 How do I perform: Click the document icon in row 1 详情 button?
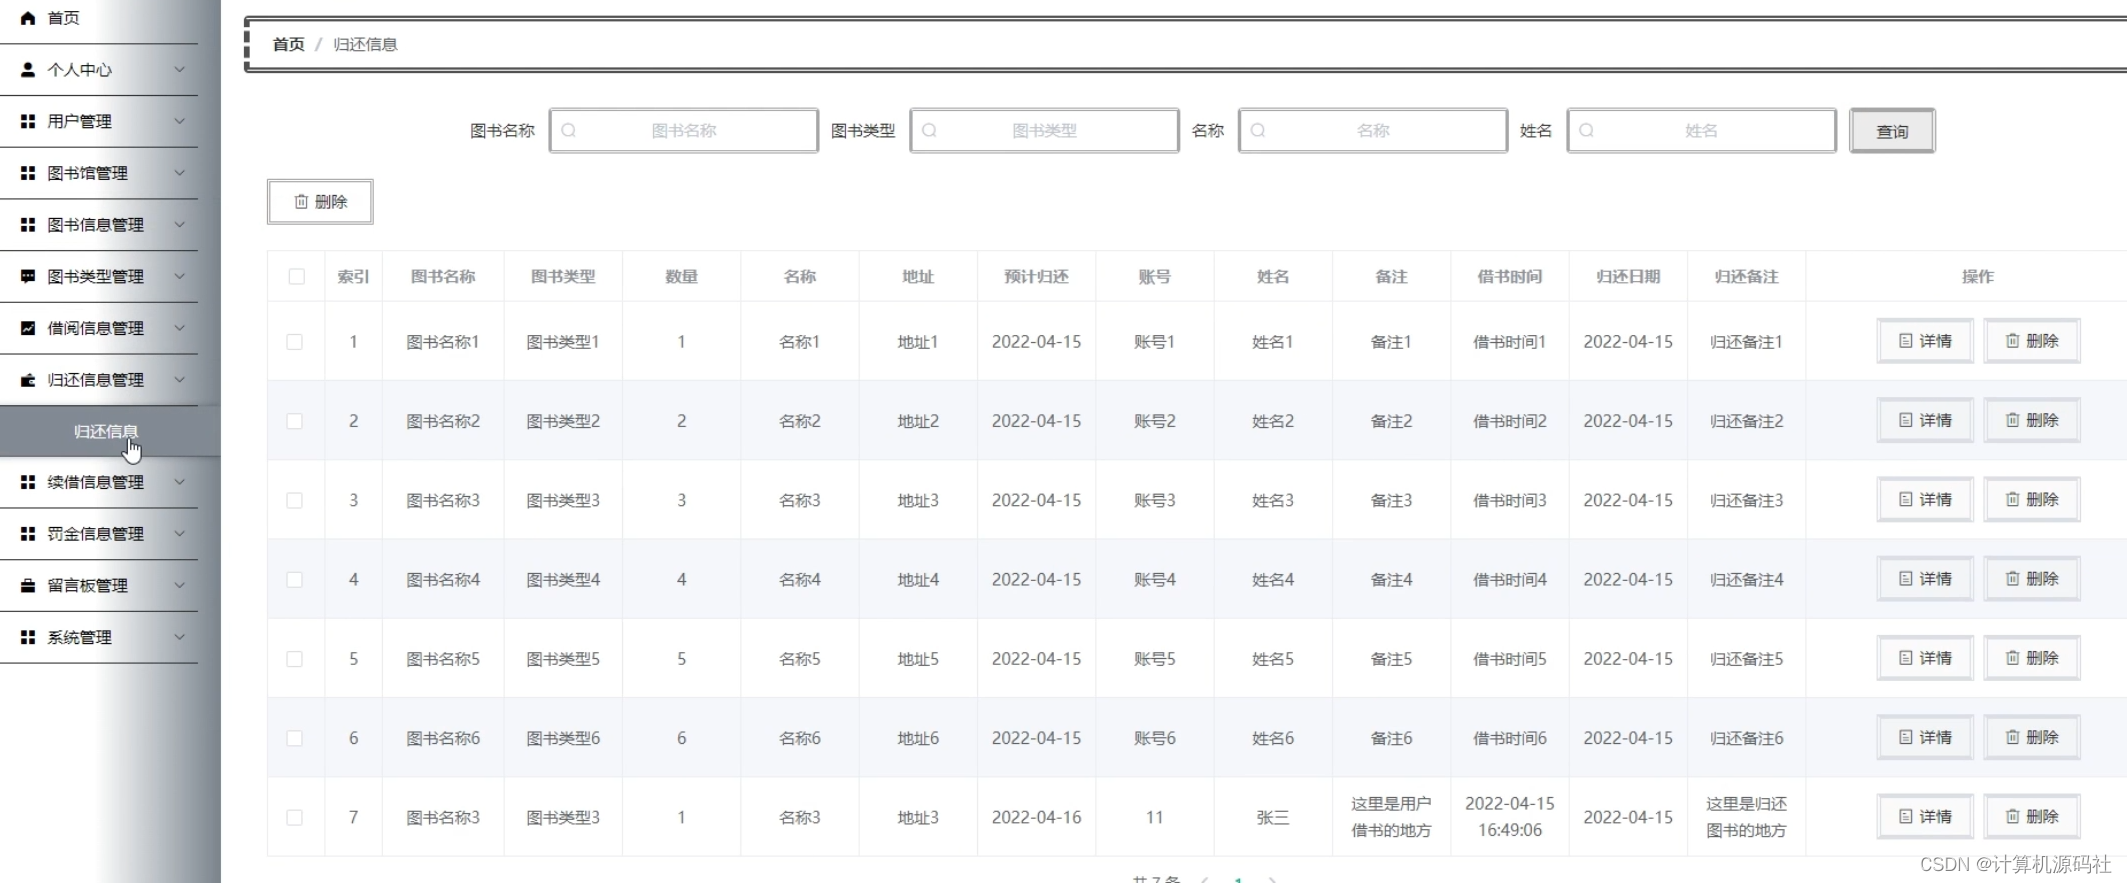pyautogui.click(x=1905, y=341)
